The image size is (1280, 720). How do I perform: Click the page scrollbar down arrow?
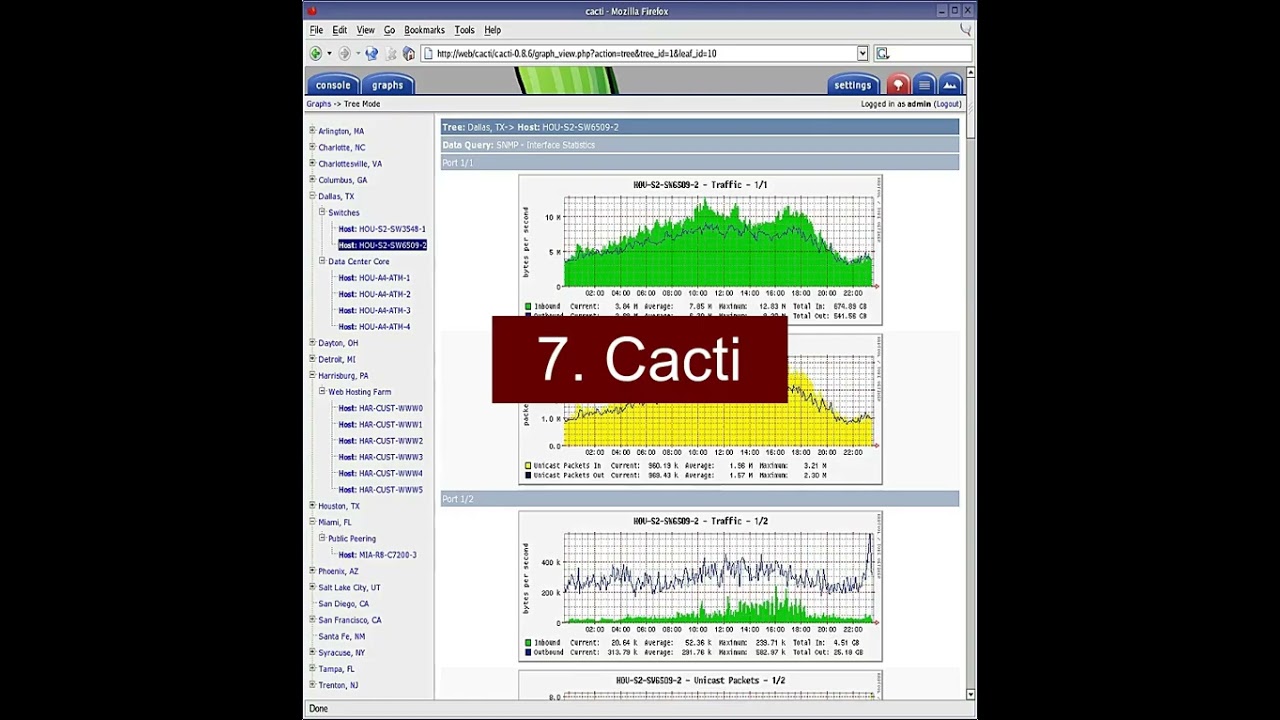point(970,694)
